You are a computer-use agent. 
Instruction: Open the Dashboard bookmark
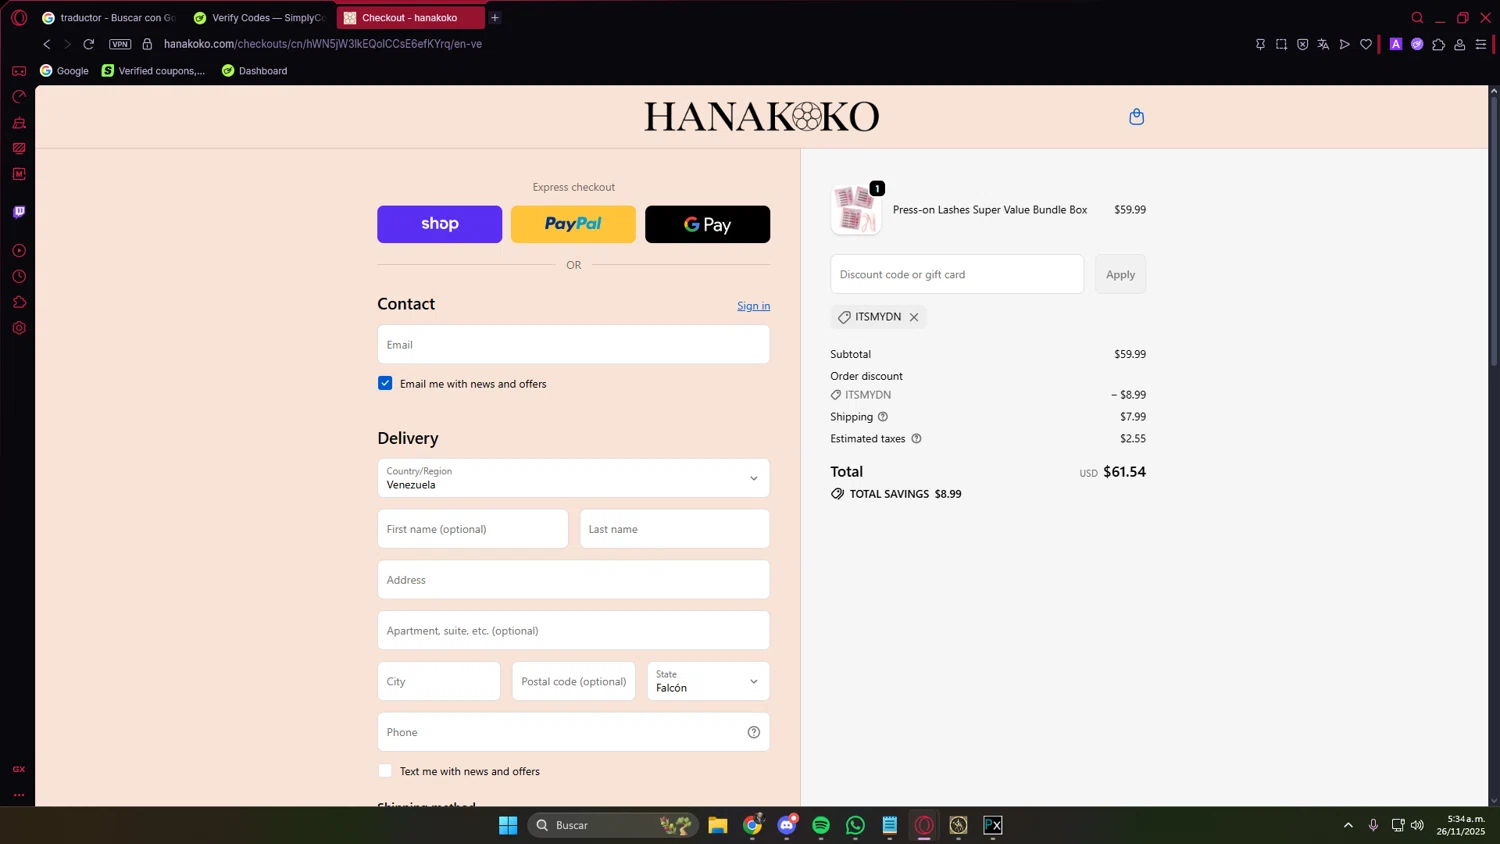click(254, 71)
